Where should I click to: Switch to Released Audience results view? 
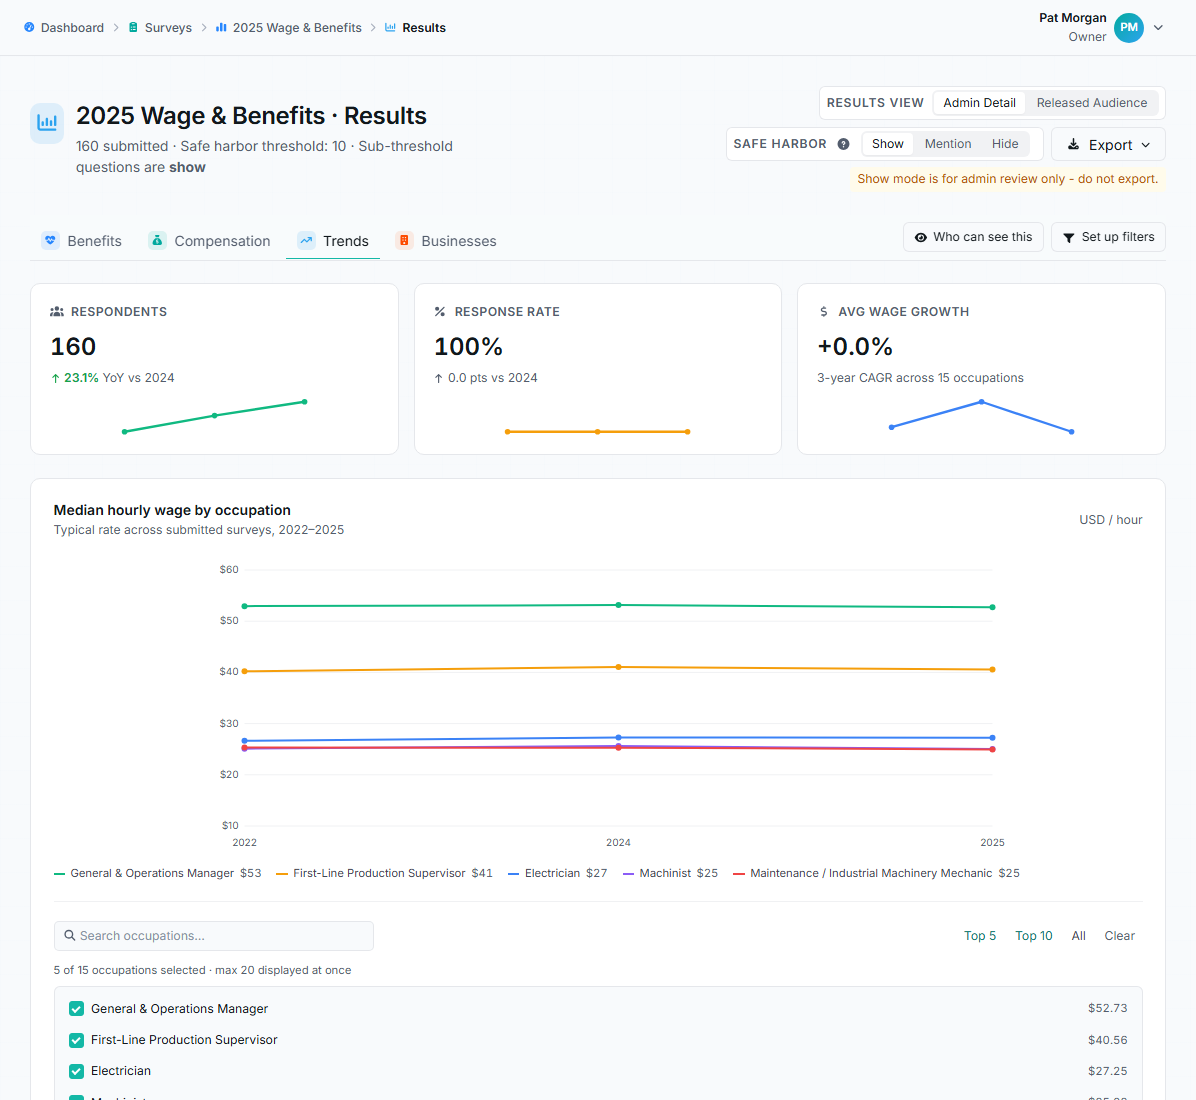[1092, 103]
